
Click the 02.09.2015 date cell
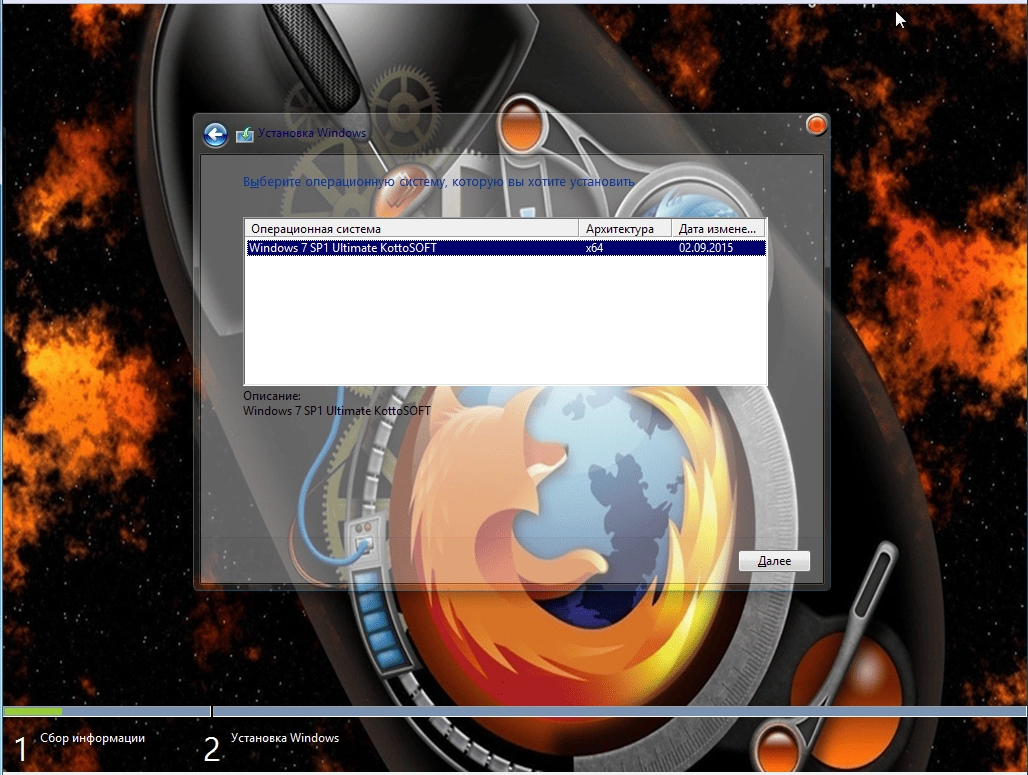705,248
